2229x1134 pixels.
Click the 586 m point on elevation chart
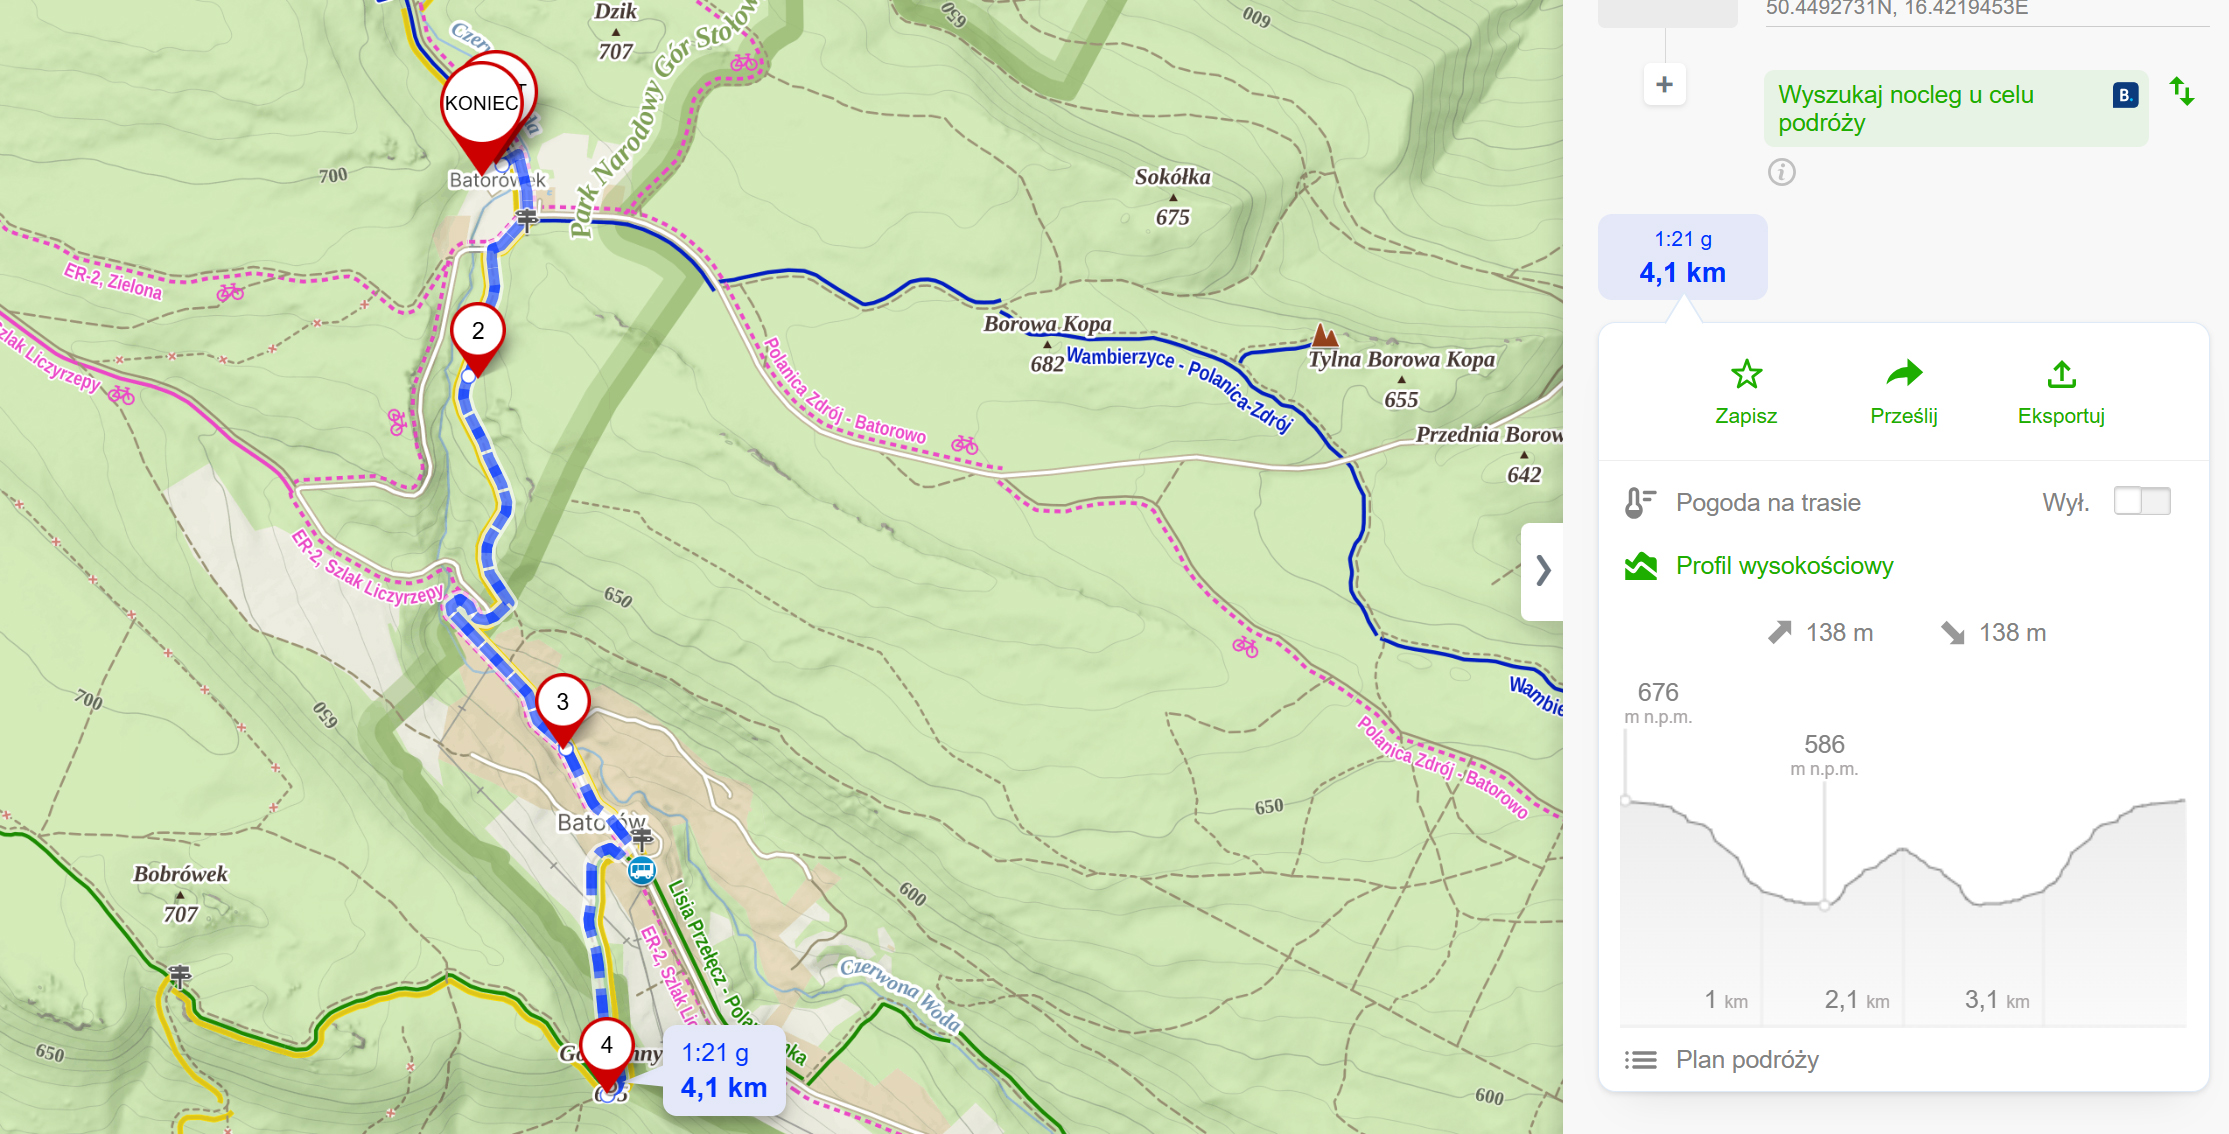point(1824,905)
